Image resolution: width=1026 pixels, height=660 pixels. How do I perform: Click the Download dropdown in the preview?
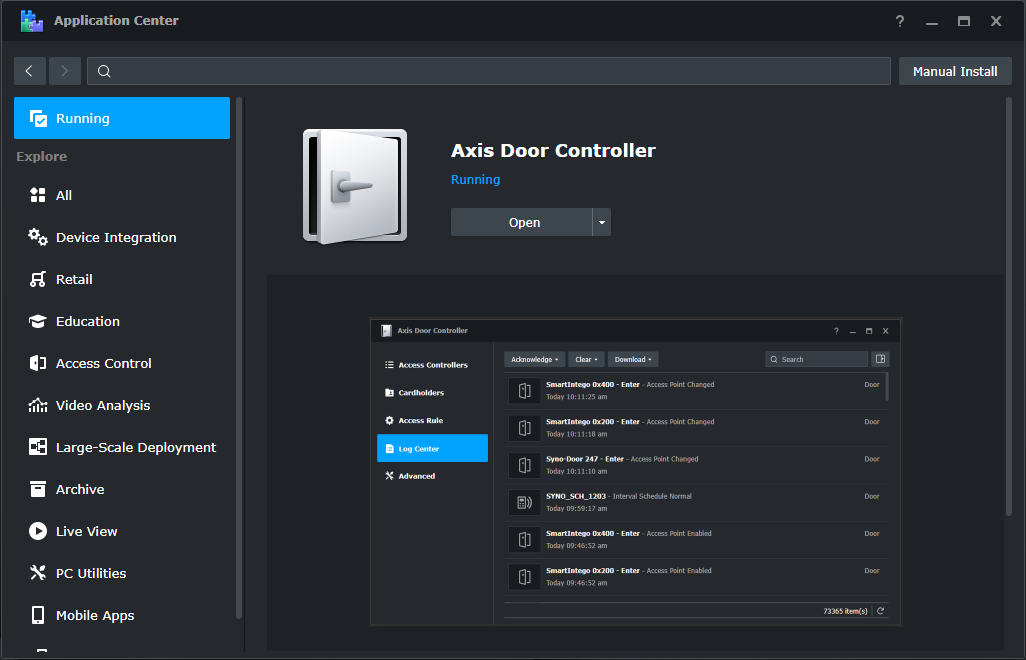(633, 359)
